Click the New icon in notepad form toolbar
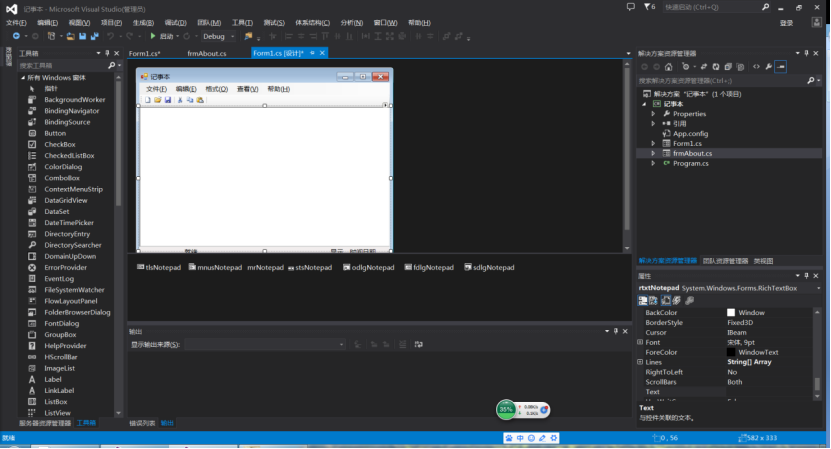831x449 pixels. coord(148,100)
